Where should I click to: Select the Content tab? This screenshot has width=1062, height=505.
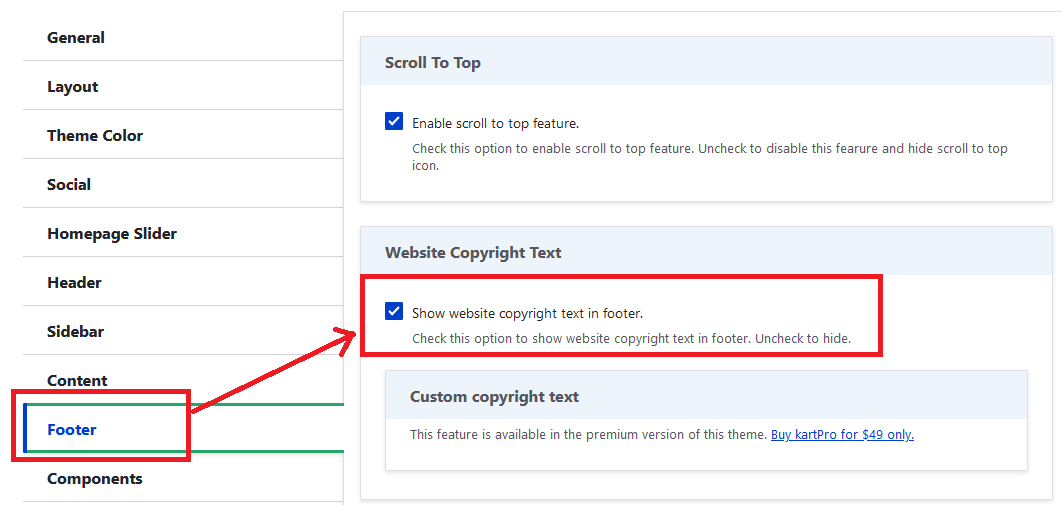[x=77, y=381]
